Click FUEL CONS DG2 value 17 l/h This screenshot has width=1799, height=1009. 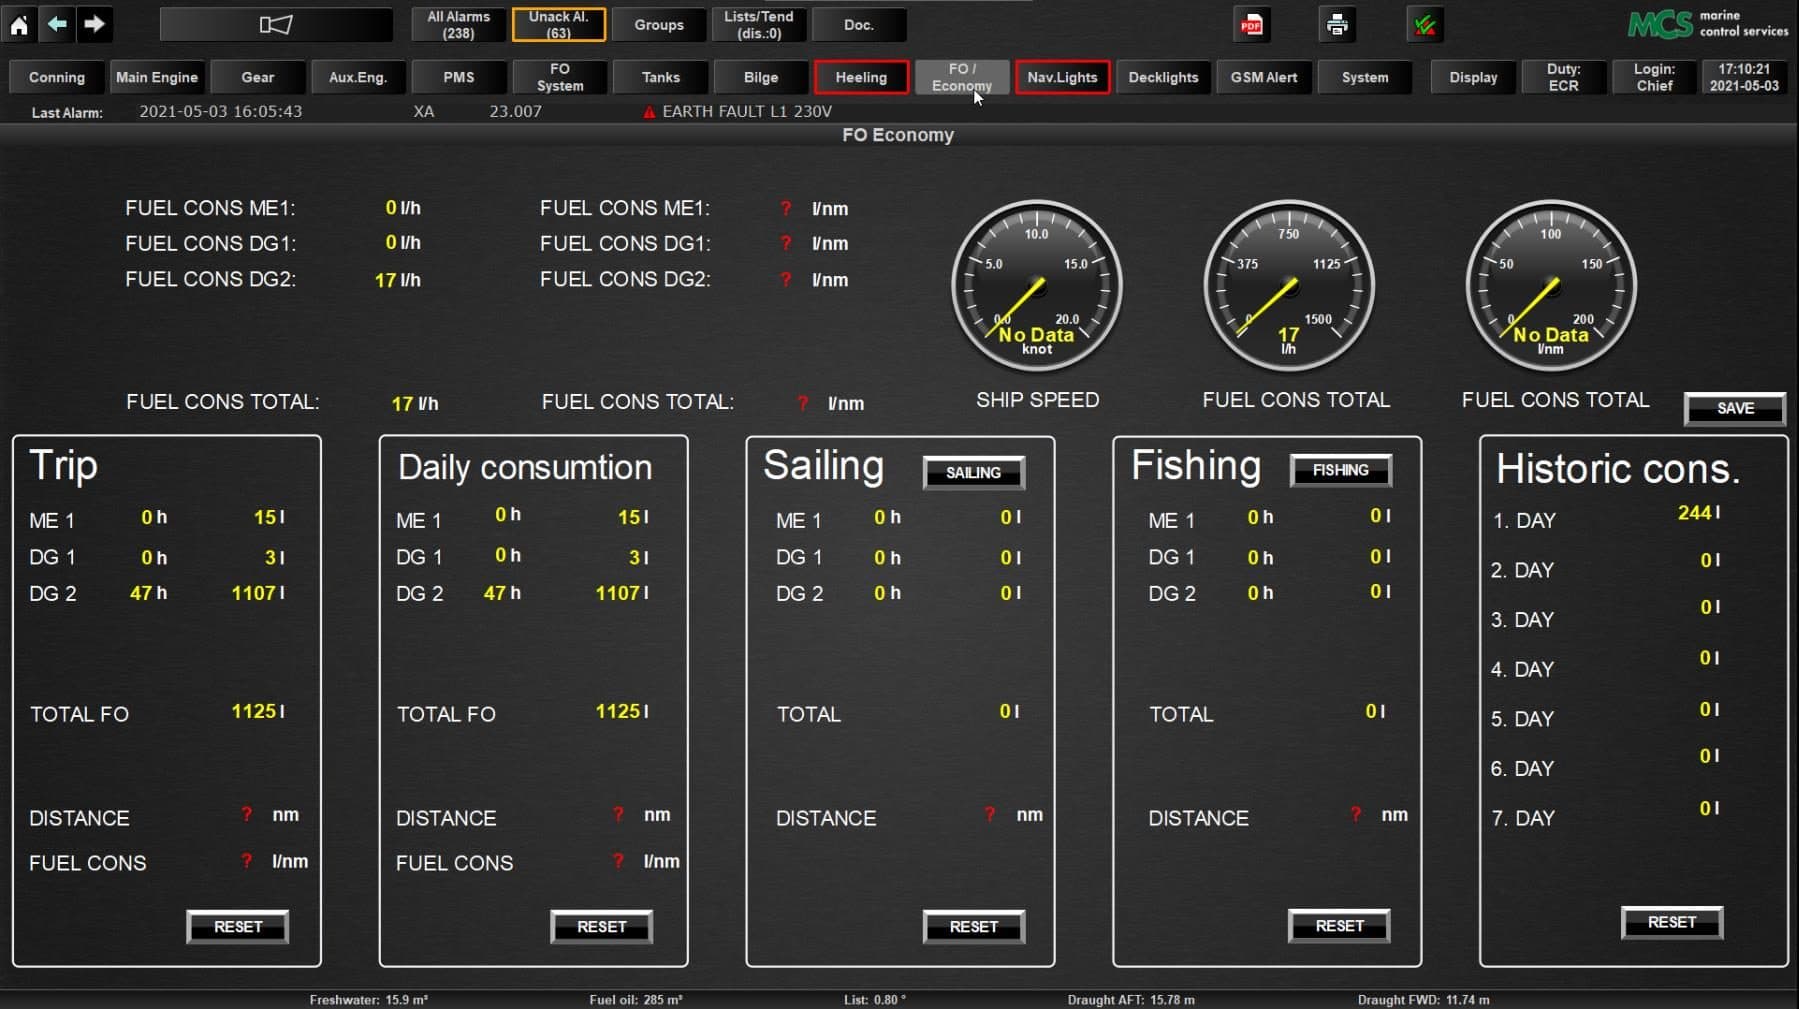pos(397,280)
